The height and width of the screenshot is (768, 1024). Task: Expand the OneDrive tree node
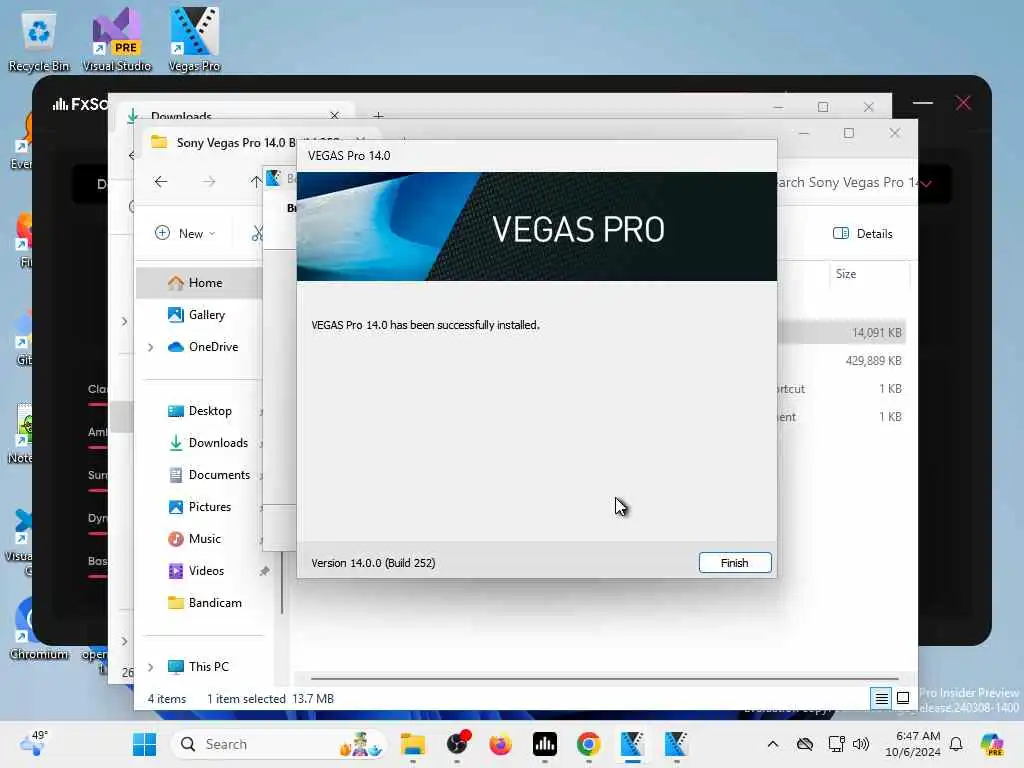coord(151,347)
